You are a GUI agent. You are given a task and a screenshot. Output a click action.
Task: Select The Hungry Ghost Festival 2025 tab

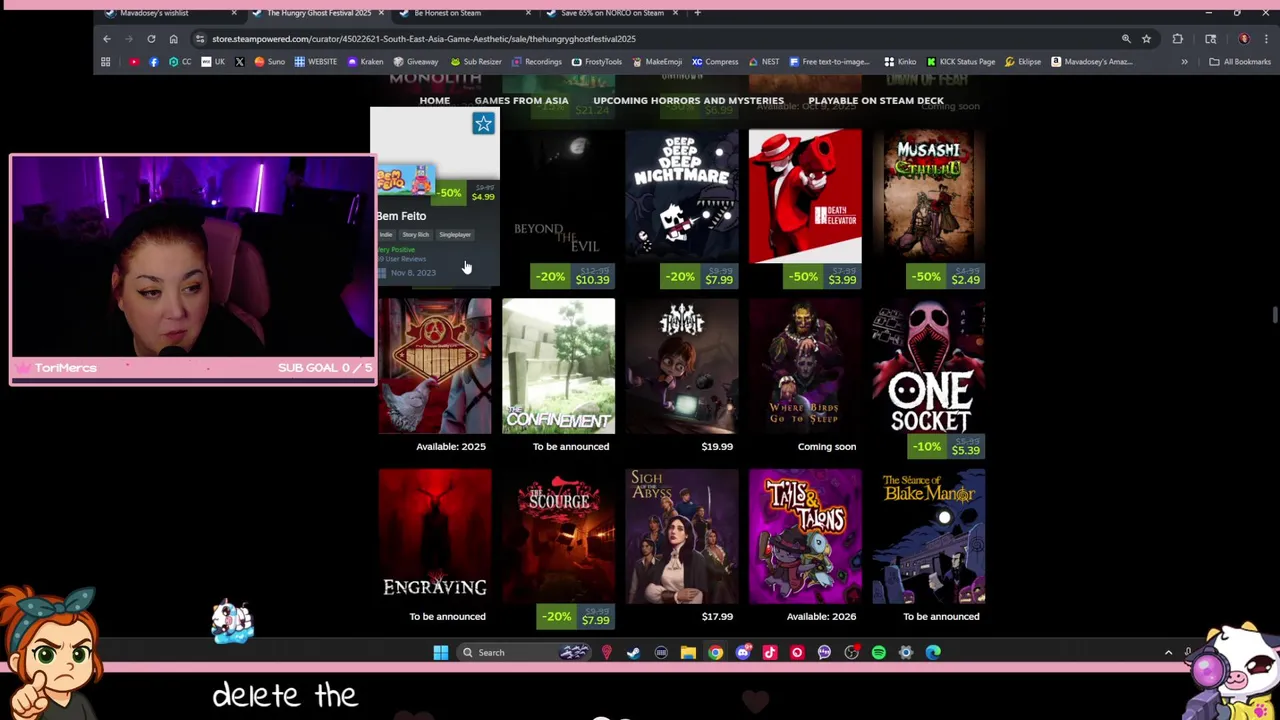click(x=316, y=13)
